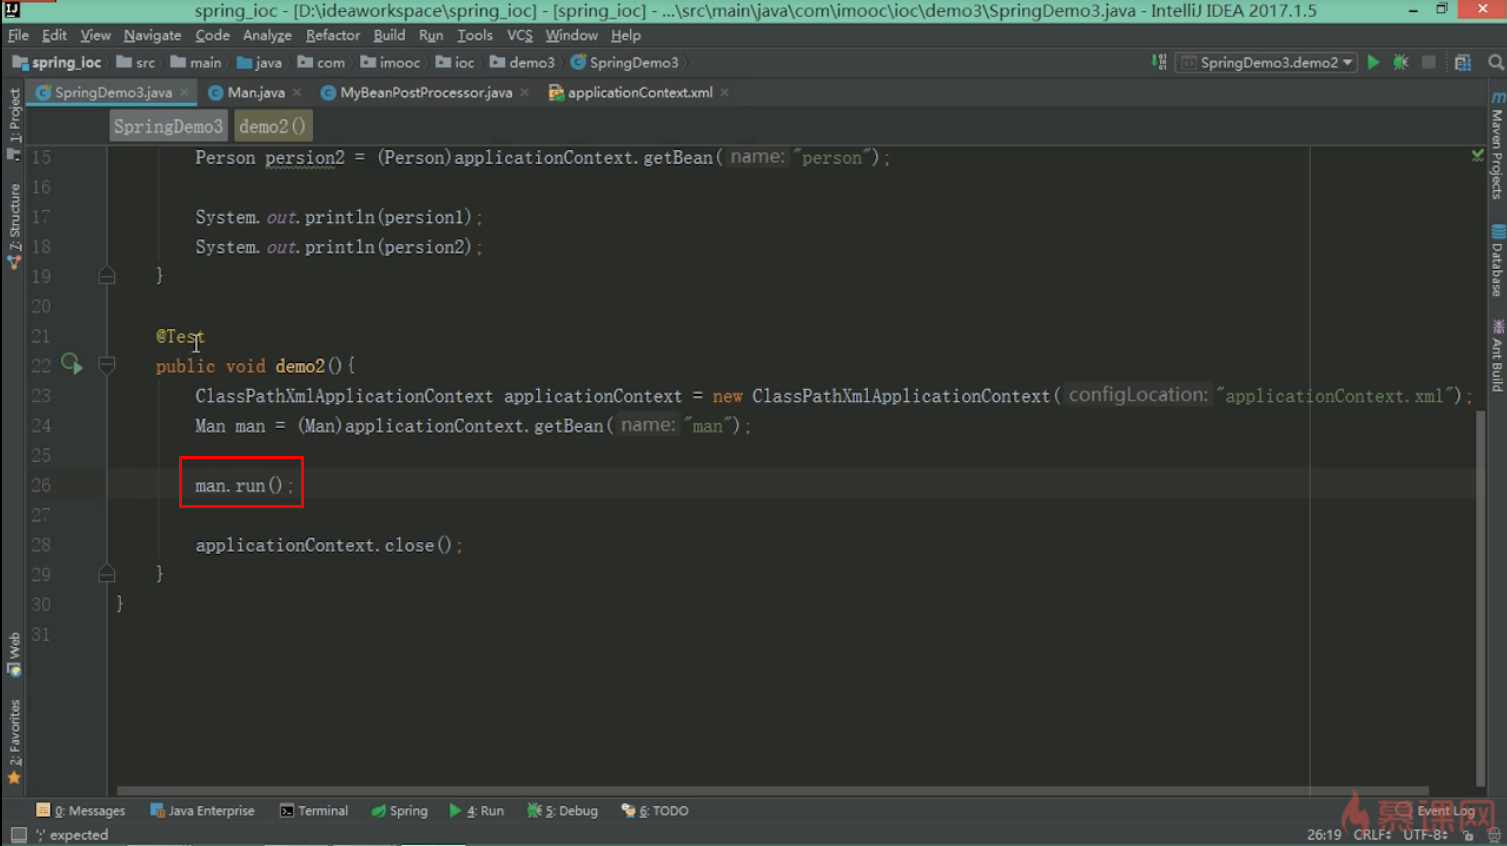
Task: Click the Make Project binary arrow icon
Action: [x=1159, y=62]
